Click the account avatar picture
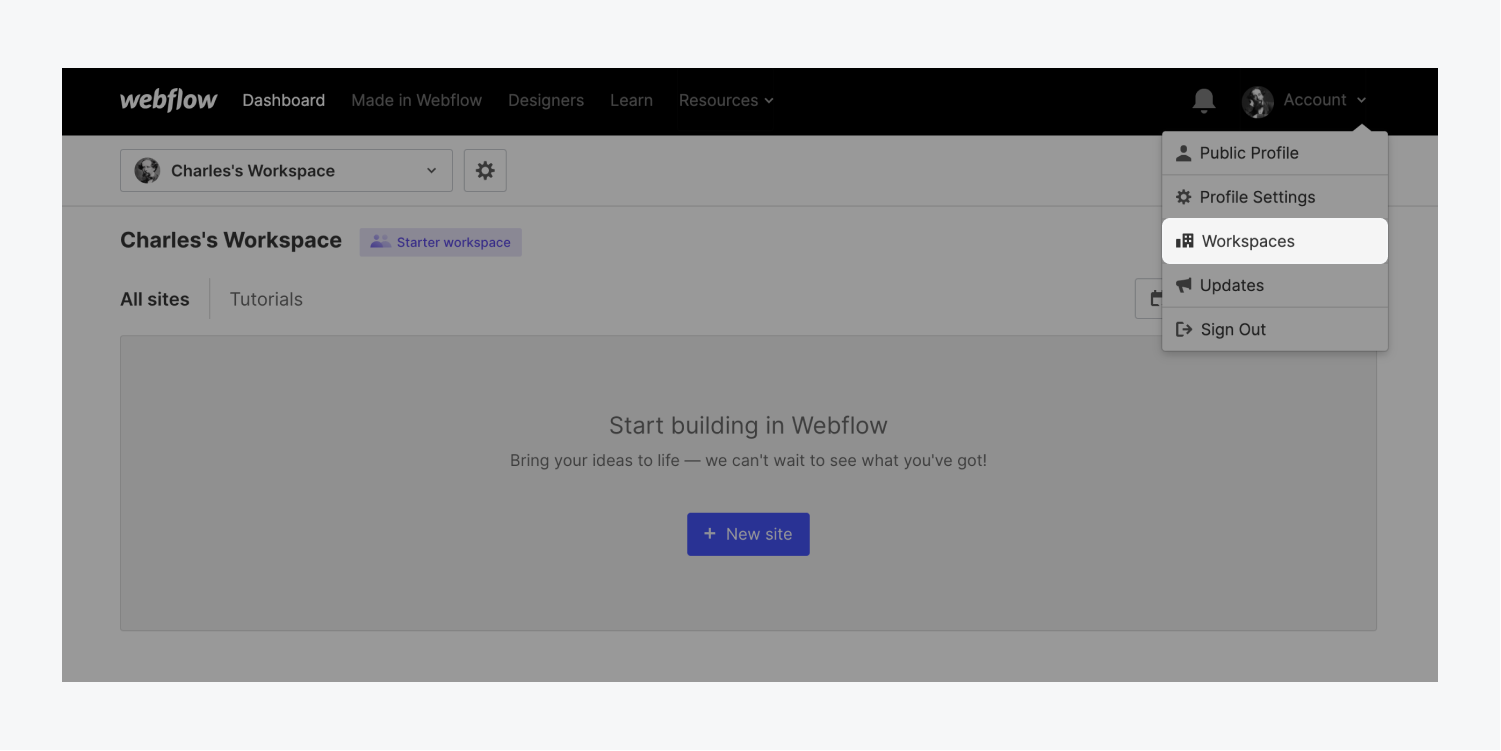This screenshot has height=751, width=1501. 1258,101
